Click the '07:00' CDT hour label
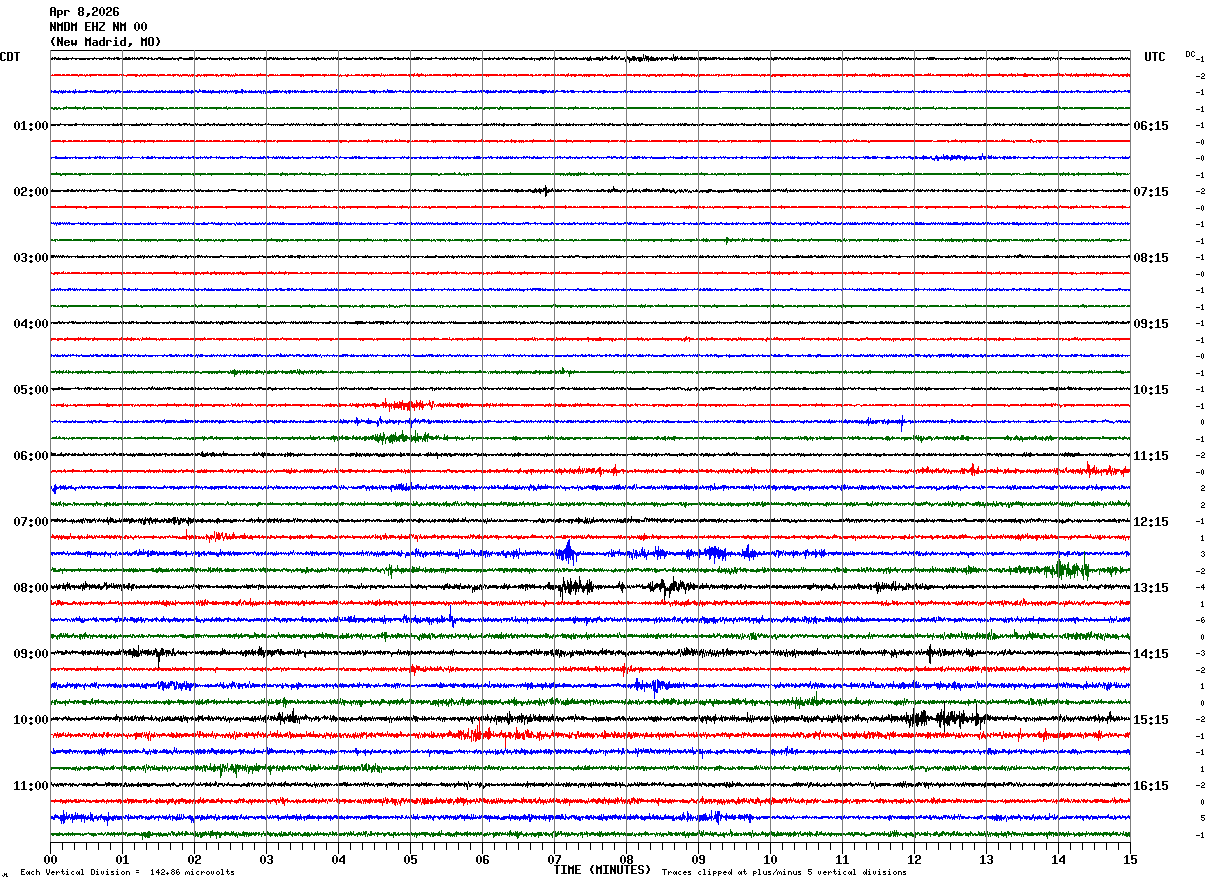 pyautogui.click(x=31, y=522)
